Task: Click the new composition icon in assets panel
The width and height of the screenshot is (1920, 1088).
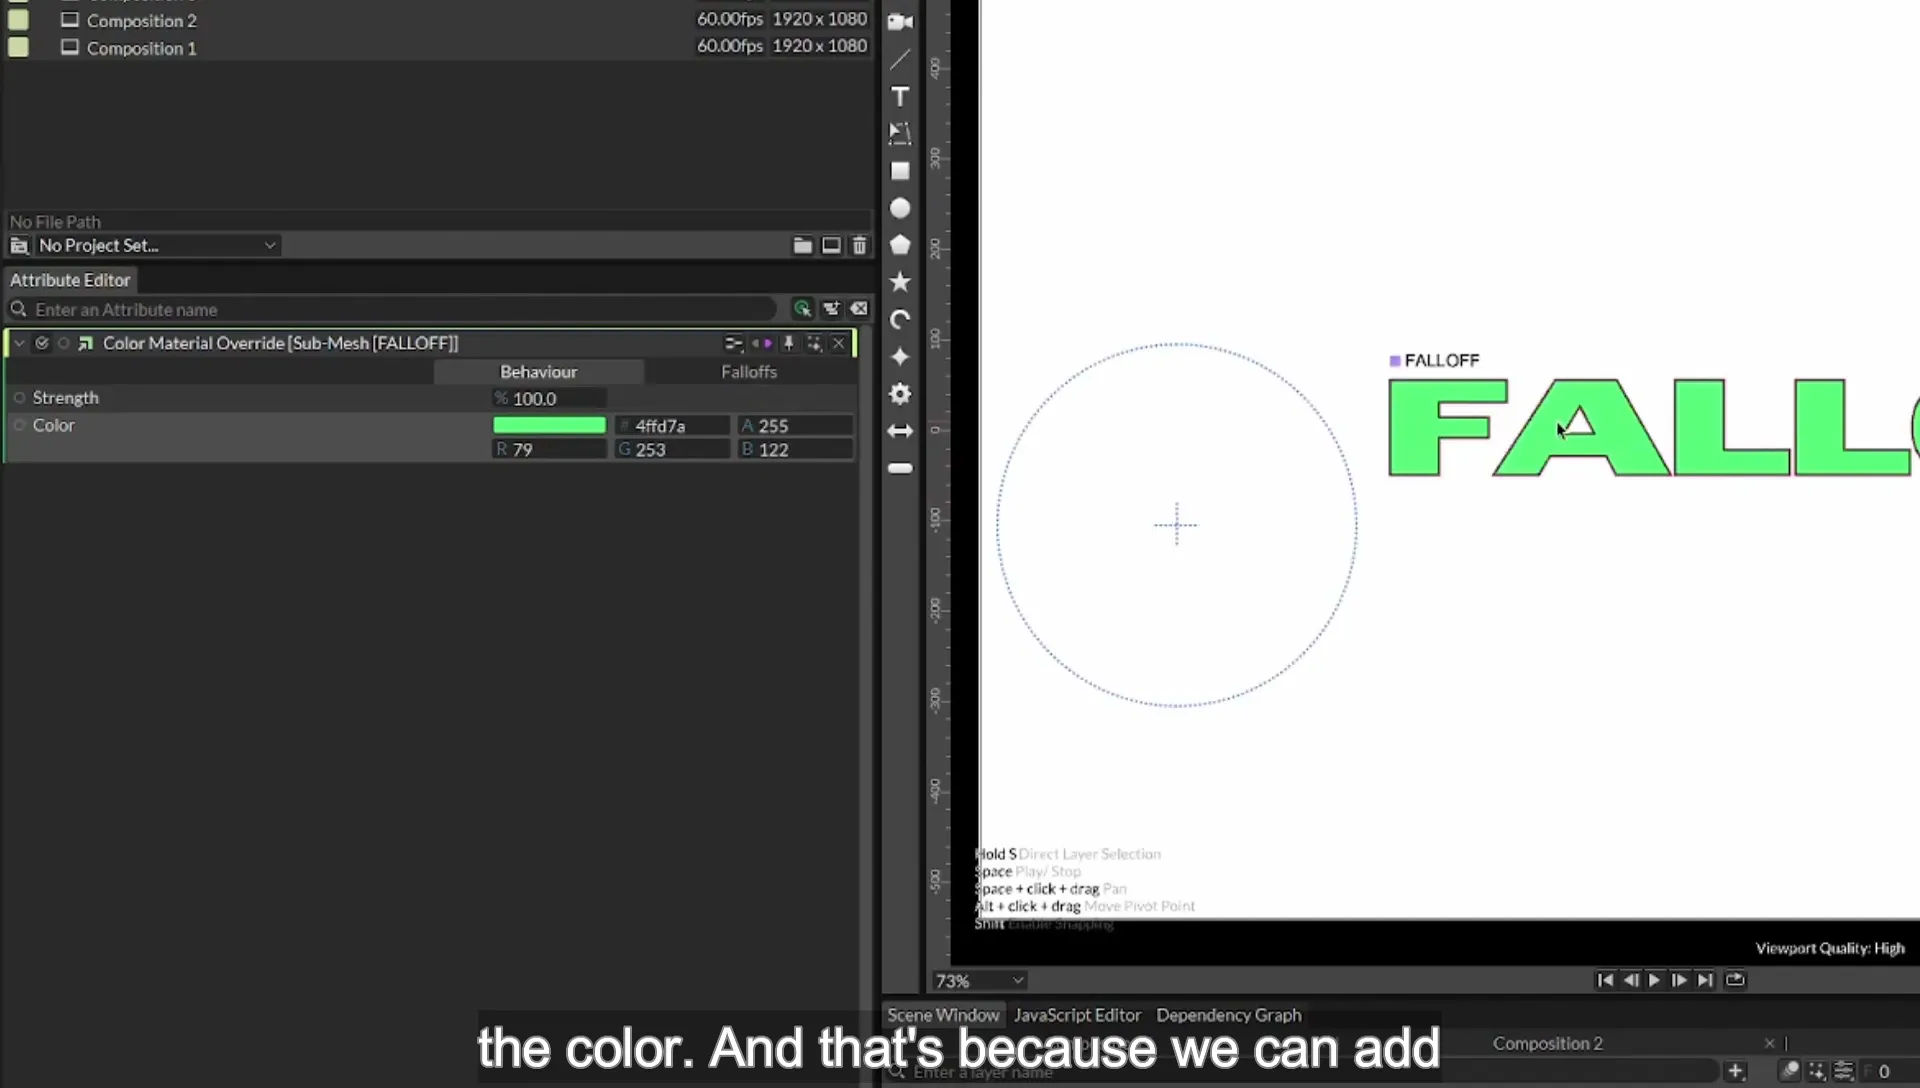Action: tap(831, 245)
